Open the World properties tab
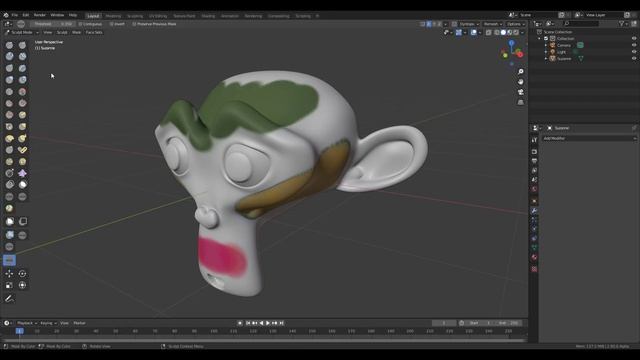 pos(534,189)
